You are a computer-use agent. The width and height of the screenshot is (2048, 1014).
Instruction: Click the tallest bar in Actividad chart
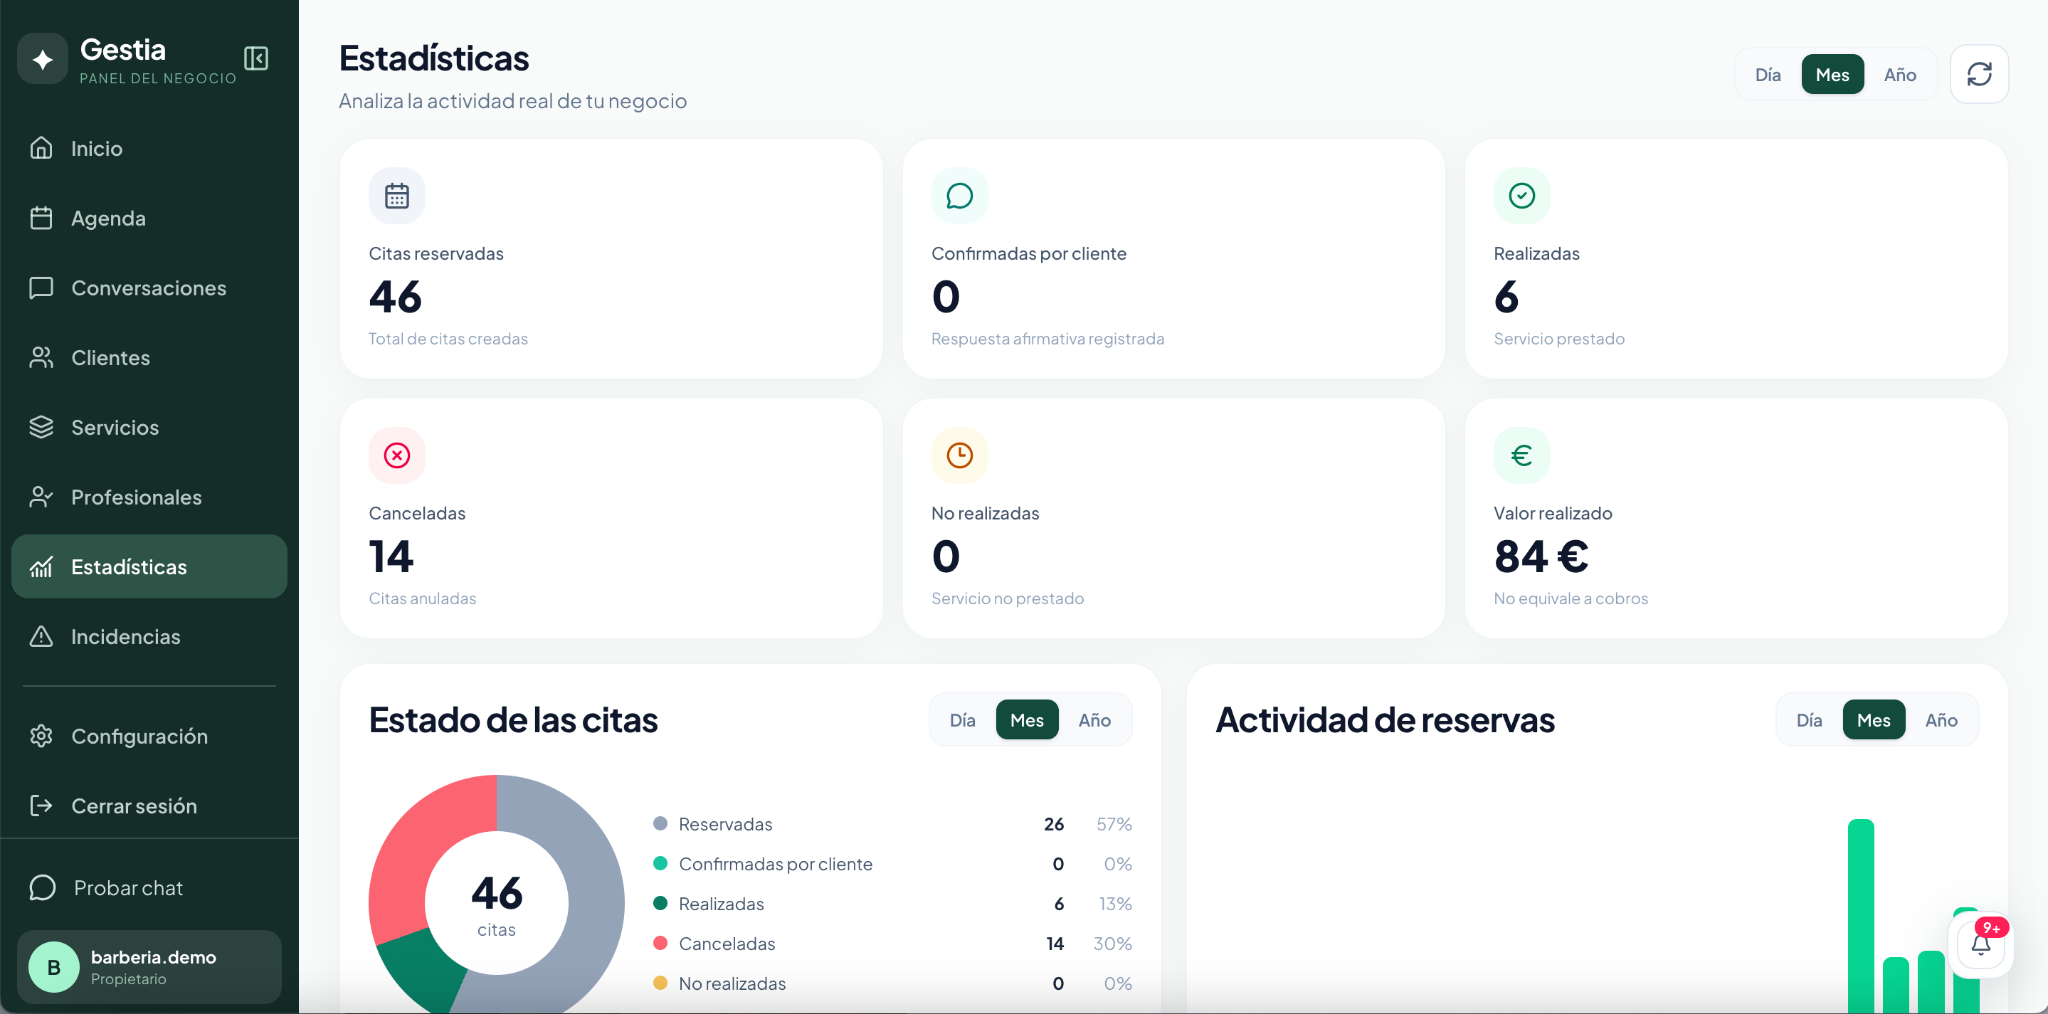click(x=1861, y=916)
